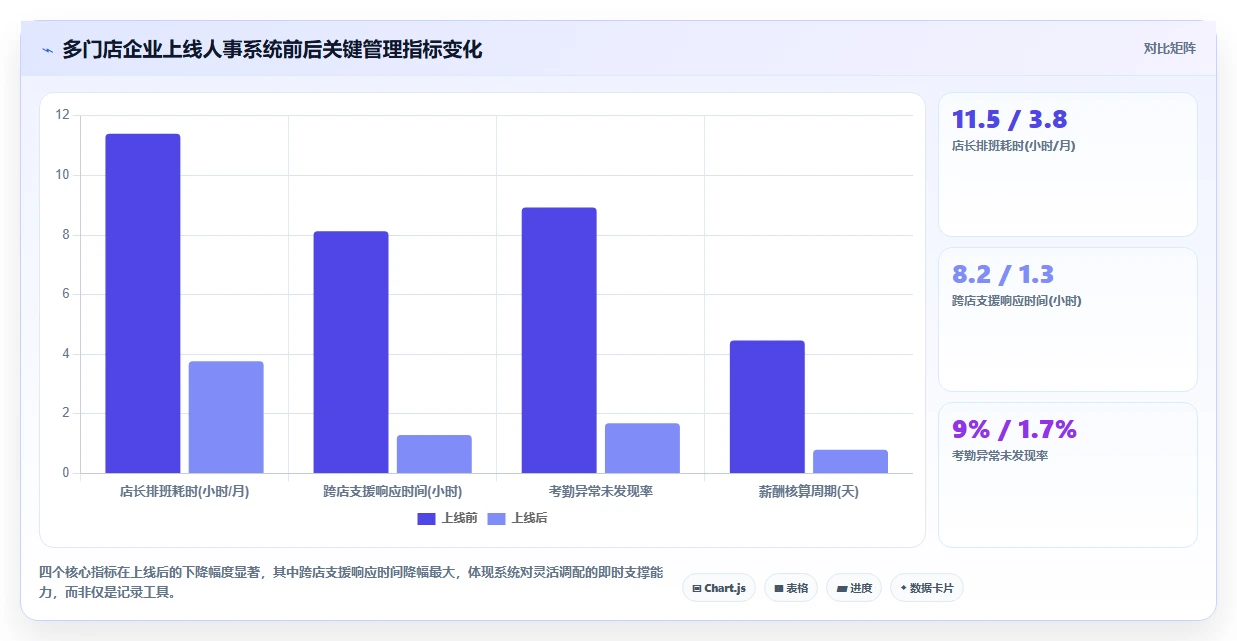Click the y-axis value 0
Image resolution: width=1237 pixels, height=641 pixels.
pos(66,473)
